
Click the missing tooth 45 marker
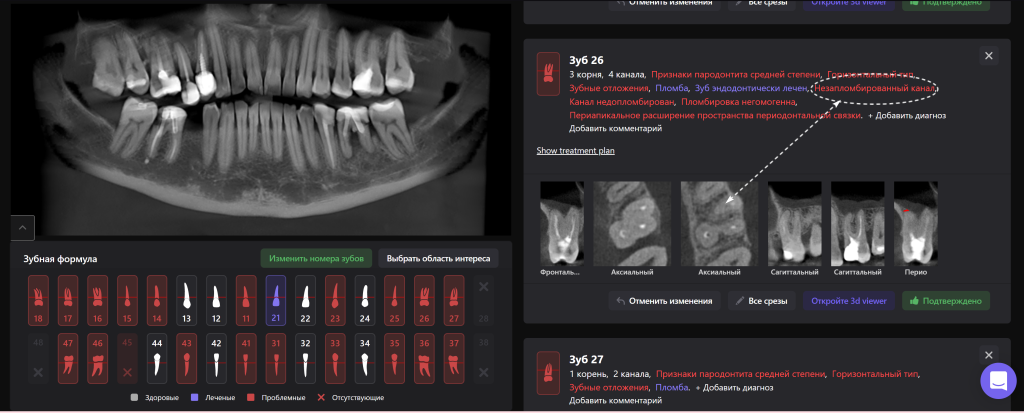click(127, 354)
